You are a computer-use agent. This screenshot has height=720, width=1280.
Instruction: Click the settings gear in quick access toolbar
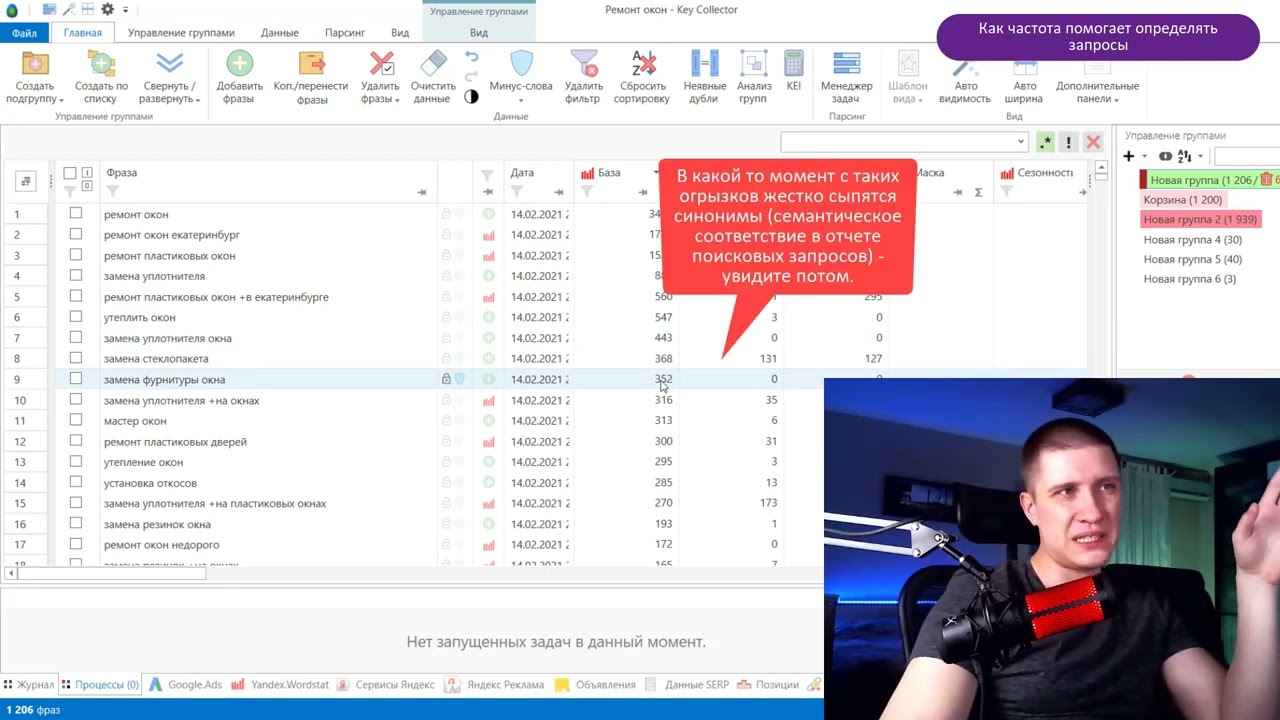tap(107, 9)
